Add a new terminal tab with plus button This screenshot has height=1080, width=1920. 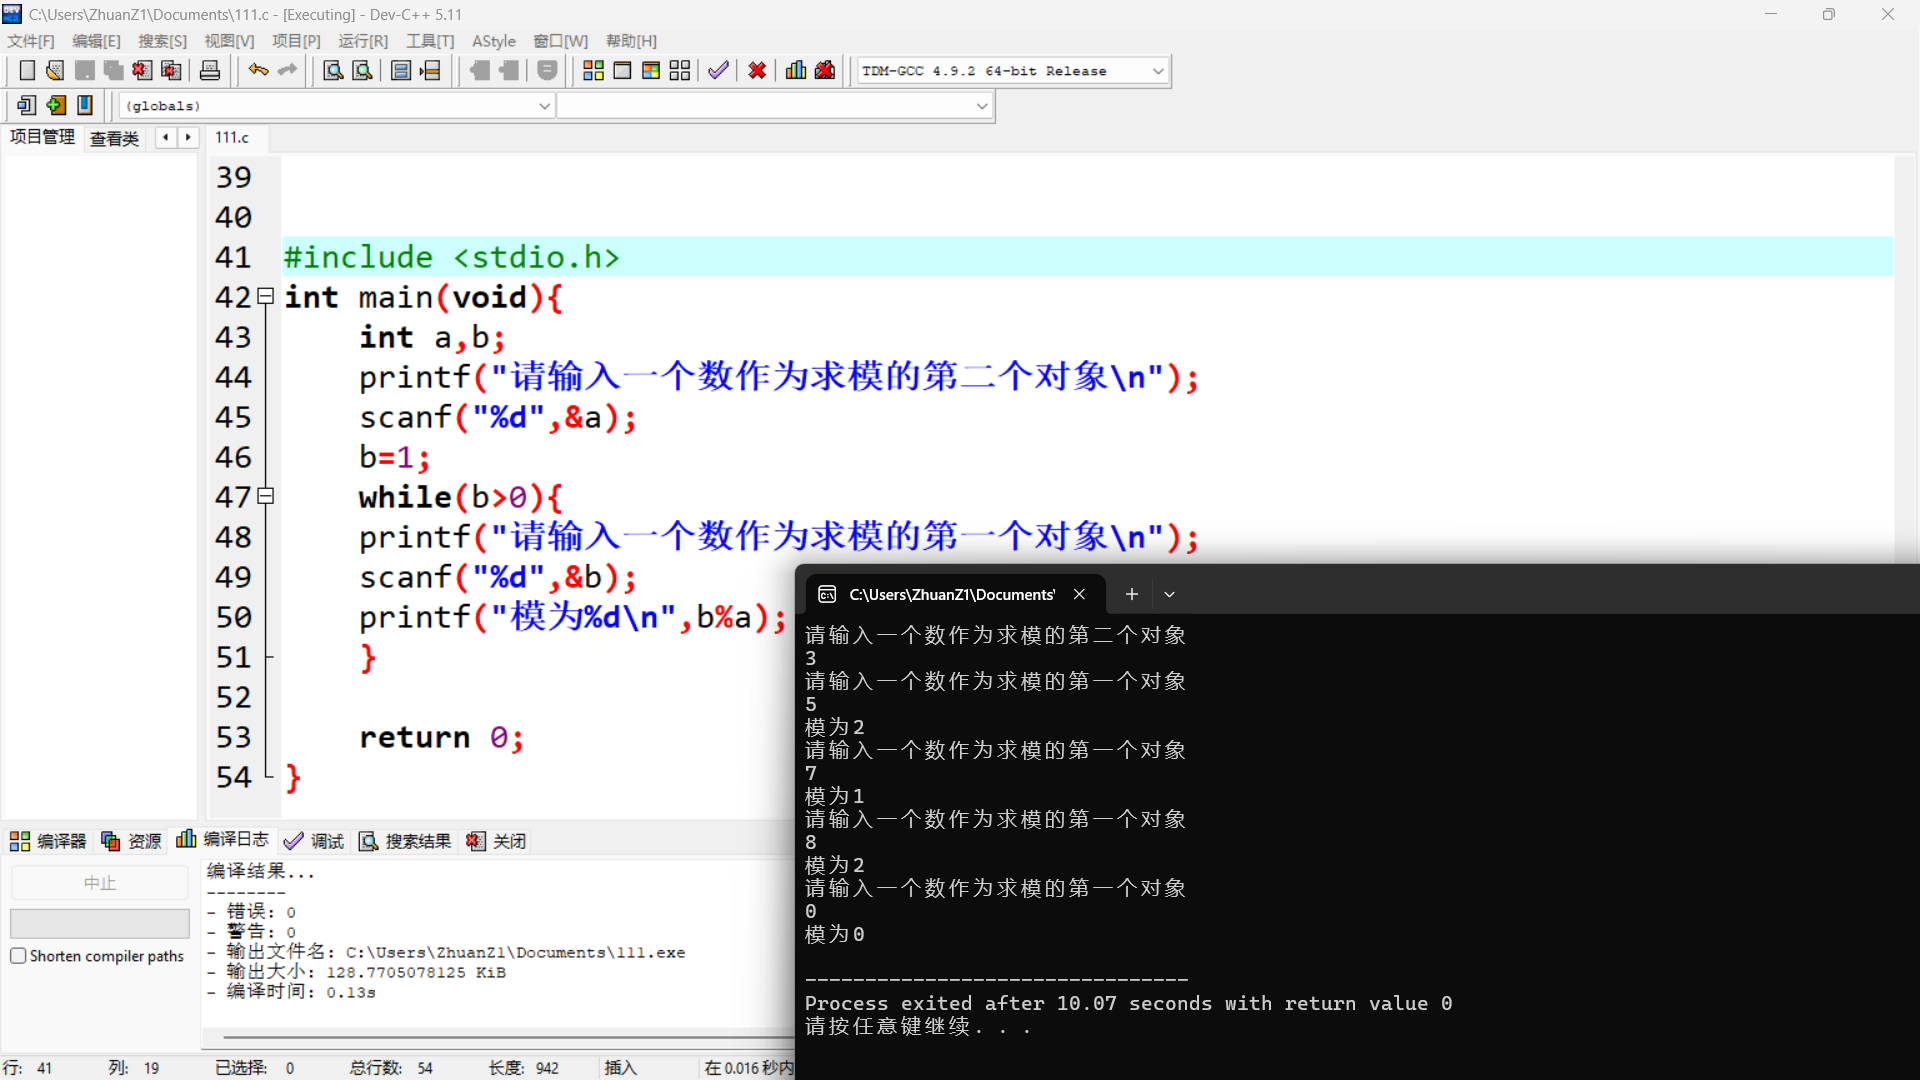pyautogui.click(x=1131, y=594)
